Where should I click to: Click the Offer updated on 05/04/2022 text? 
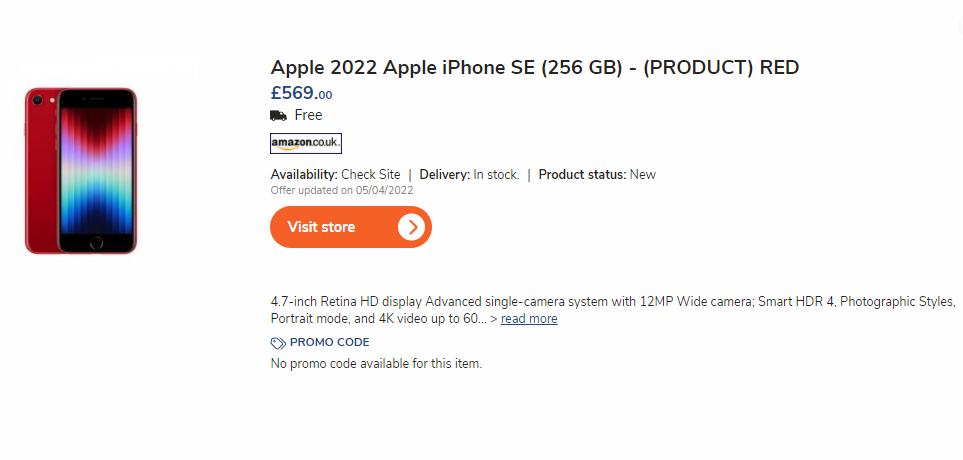click(x=342, y=190)
